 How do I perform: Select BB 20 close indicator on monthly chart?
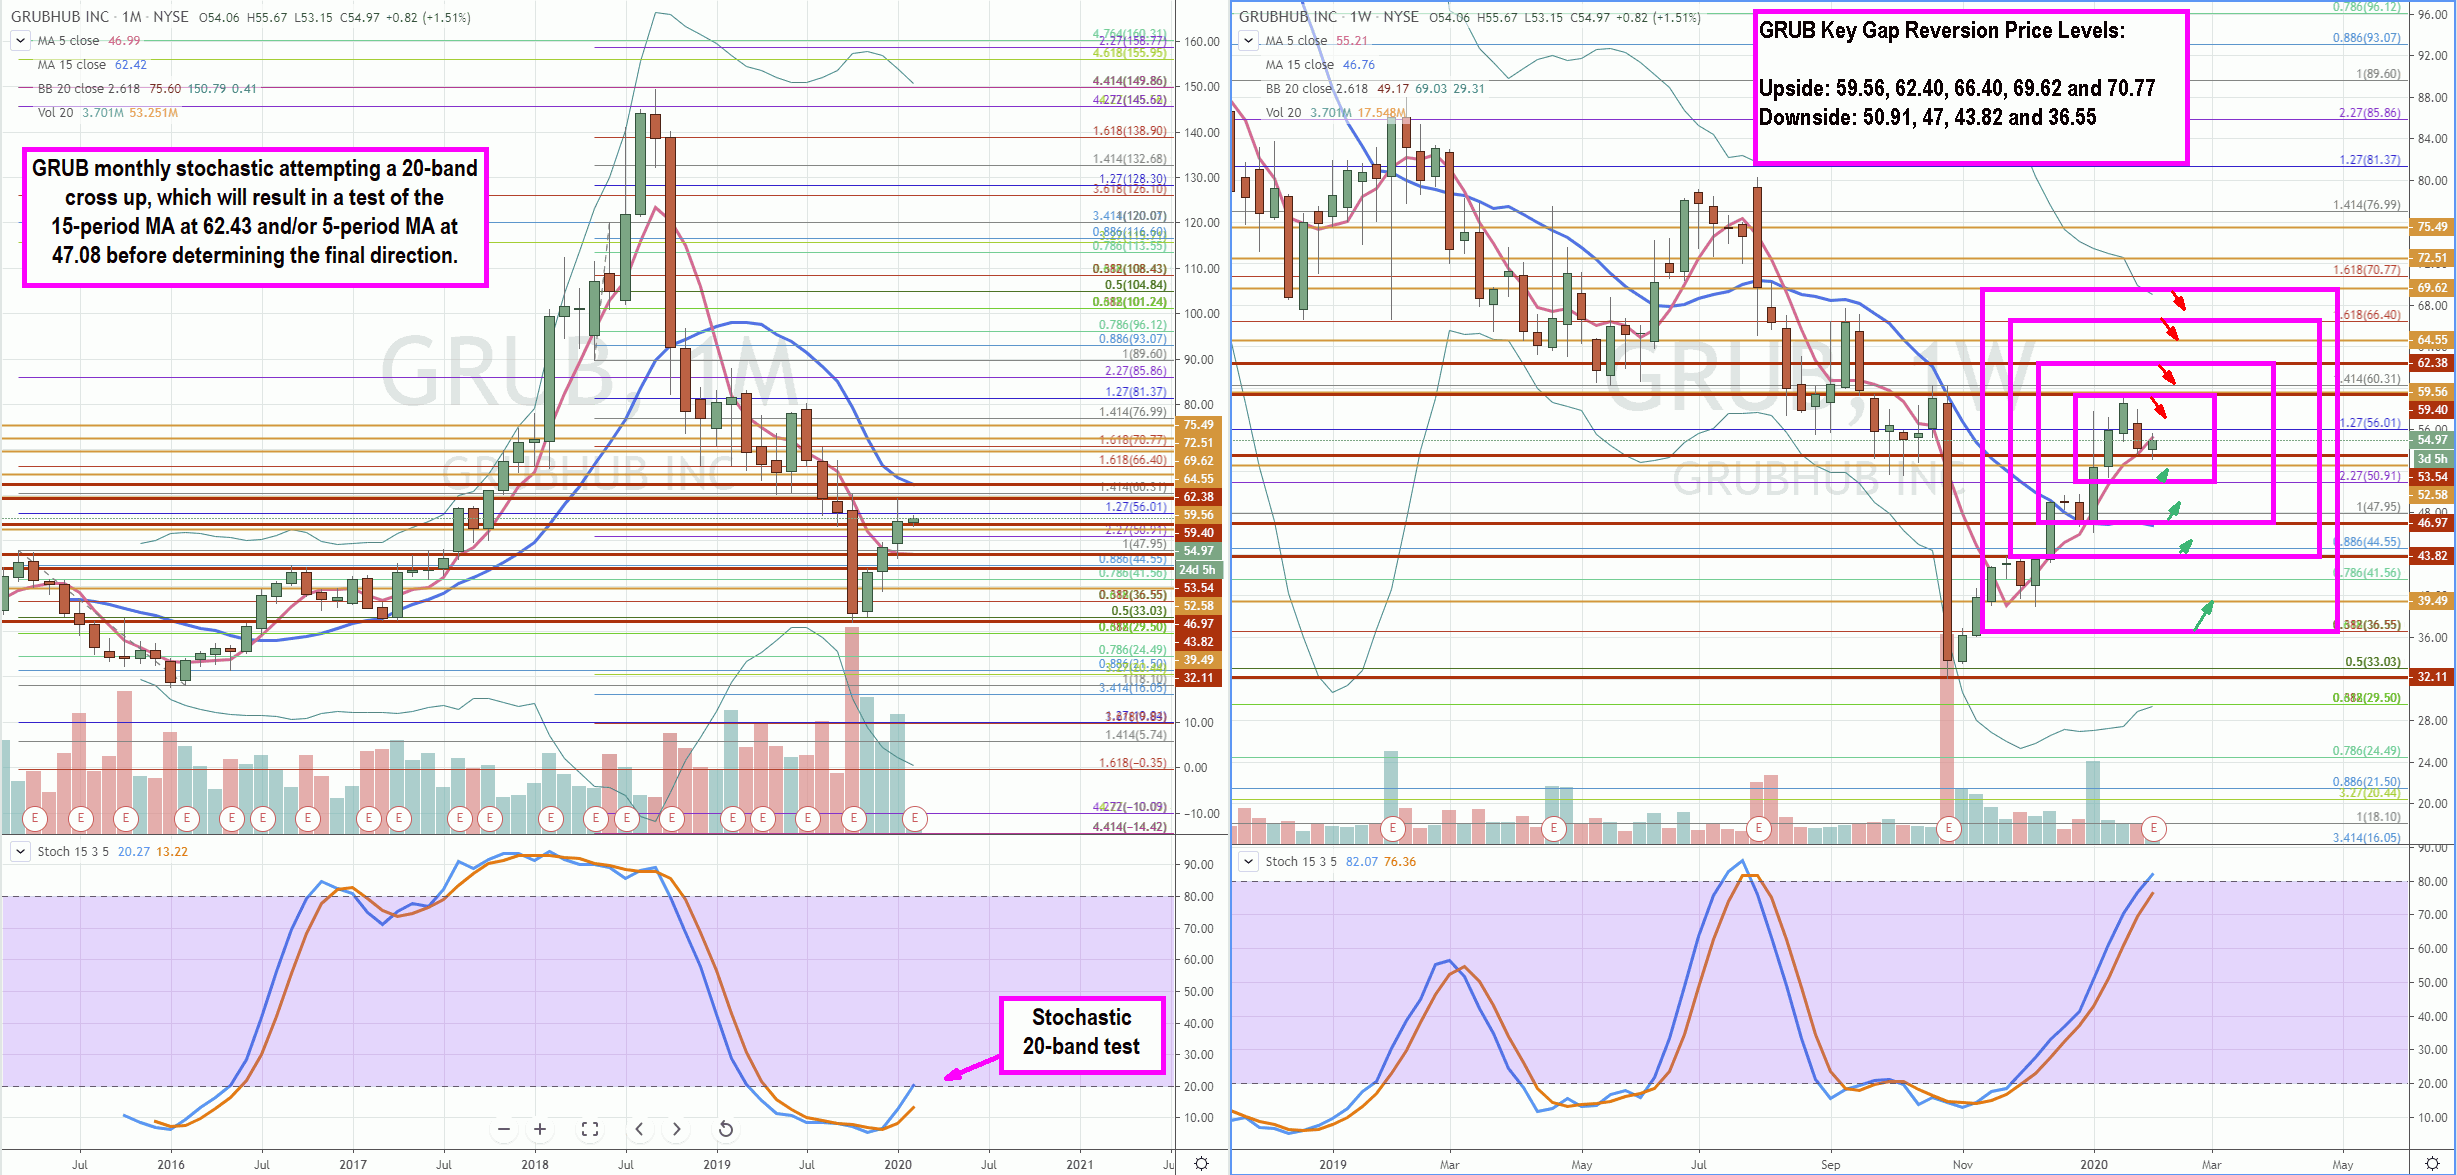89,89
